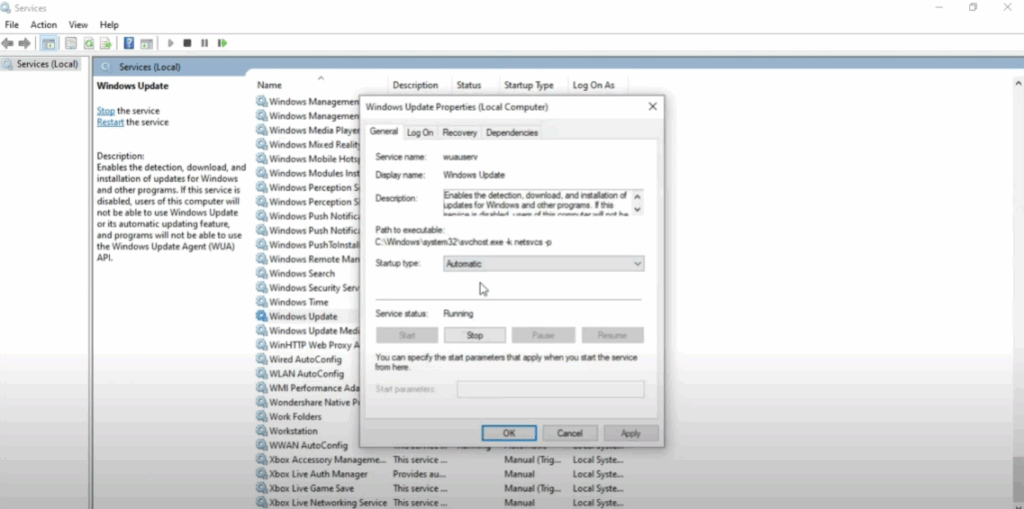Click the gear icon beside Wired AutoConfig
The image size is (1024, 509).
[x=262, y=359]
